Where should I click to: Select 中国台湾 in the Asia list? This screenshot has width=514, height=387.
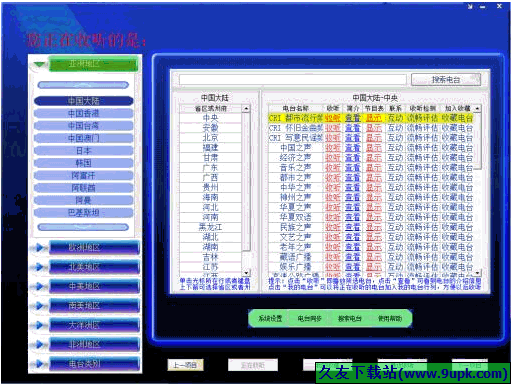(83, 126)
